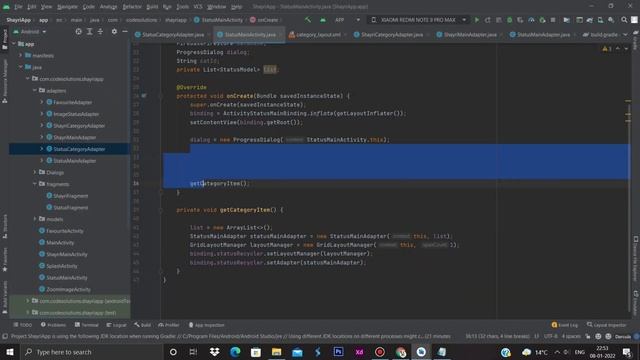Open the TODO tool window

(x=22, y=325)
